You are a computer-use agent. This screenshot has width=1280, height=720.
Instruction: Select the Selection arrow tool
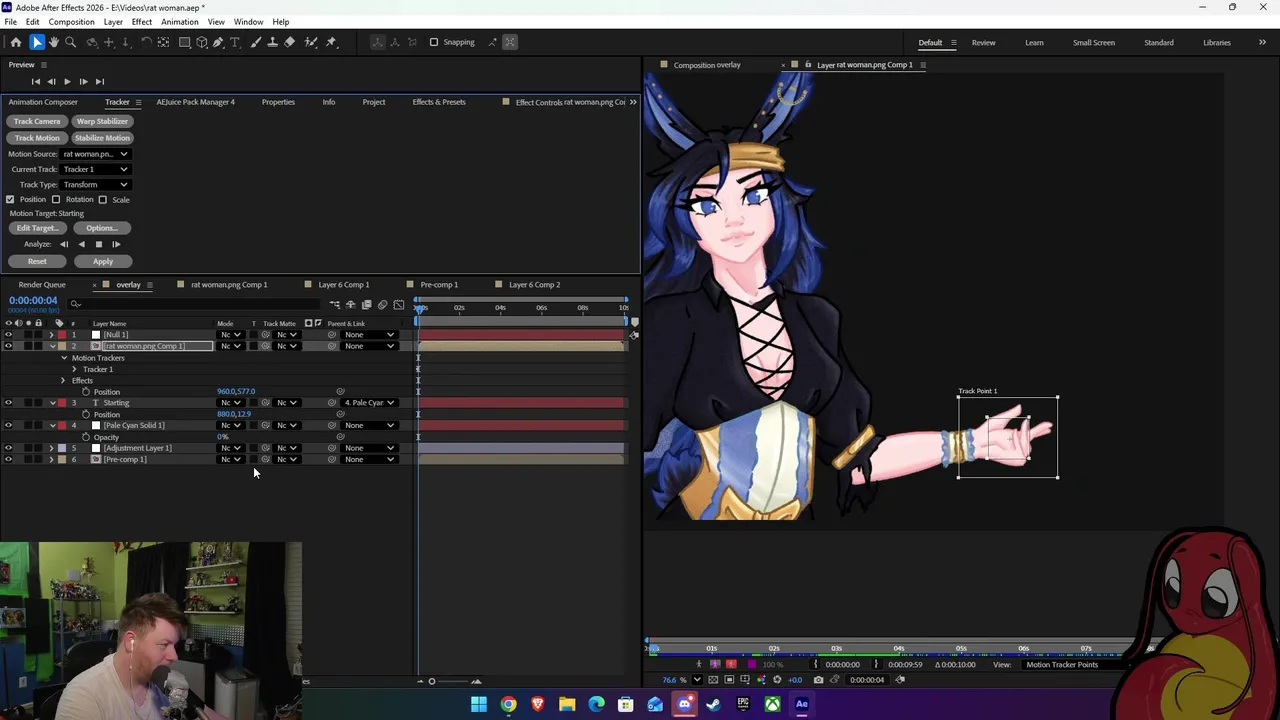pyautogui.click(x=37, y=42)
